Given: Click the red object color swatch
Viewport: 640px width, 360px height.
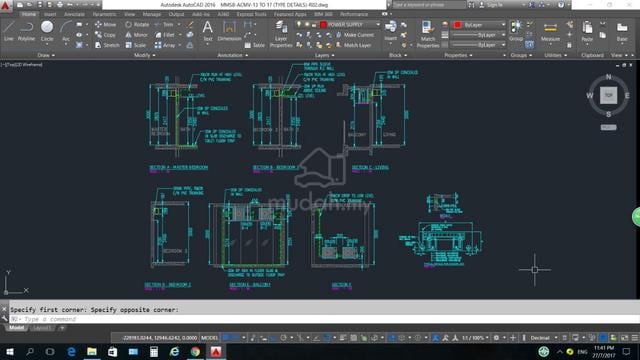Looking at the screenshot, I should 458,25.
